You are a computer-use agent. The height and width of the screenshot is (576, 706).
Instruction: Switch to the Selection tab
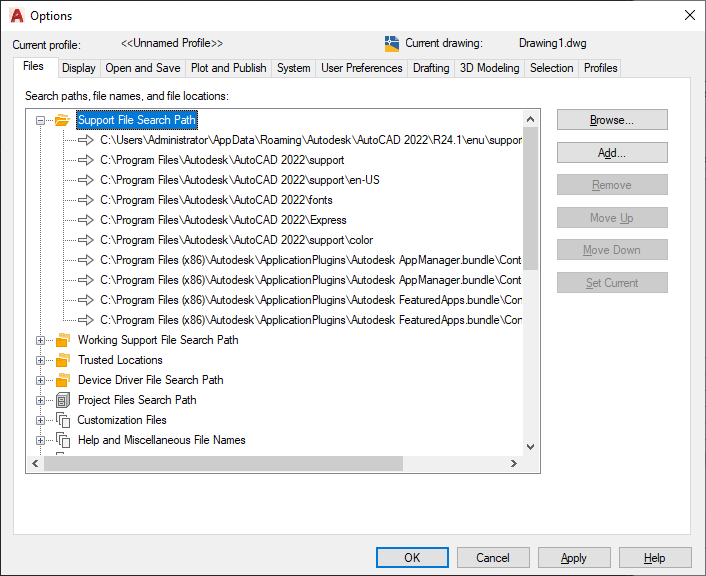click(x=552, y=68)
